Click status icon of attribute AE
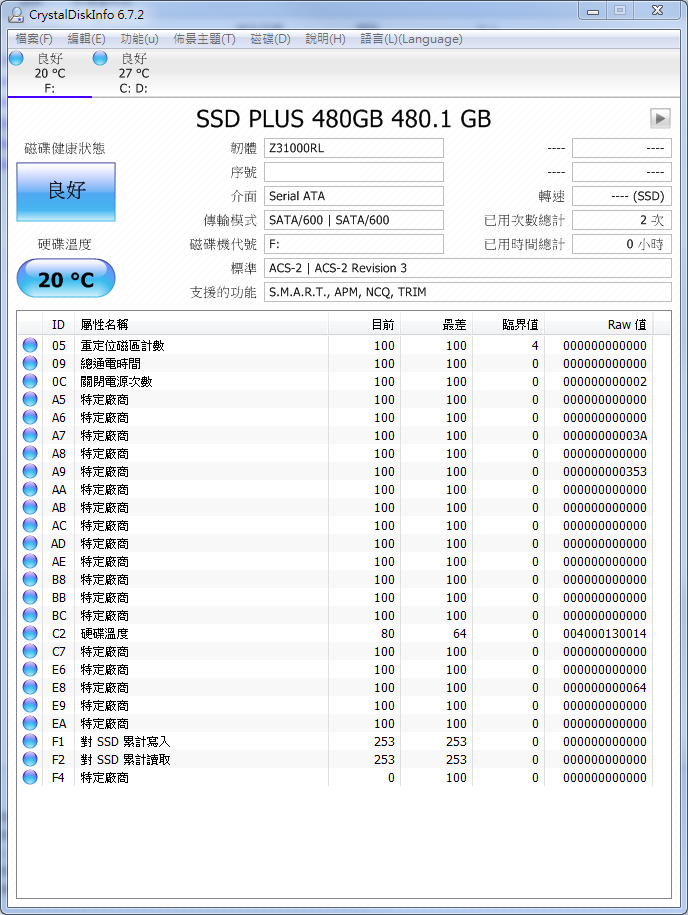Image resolution: width=688 pixels, height=915 pixels. tap(30, 561)
